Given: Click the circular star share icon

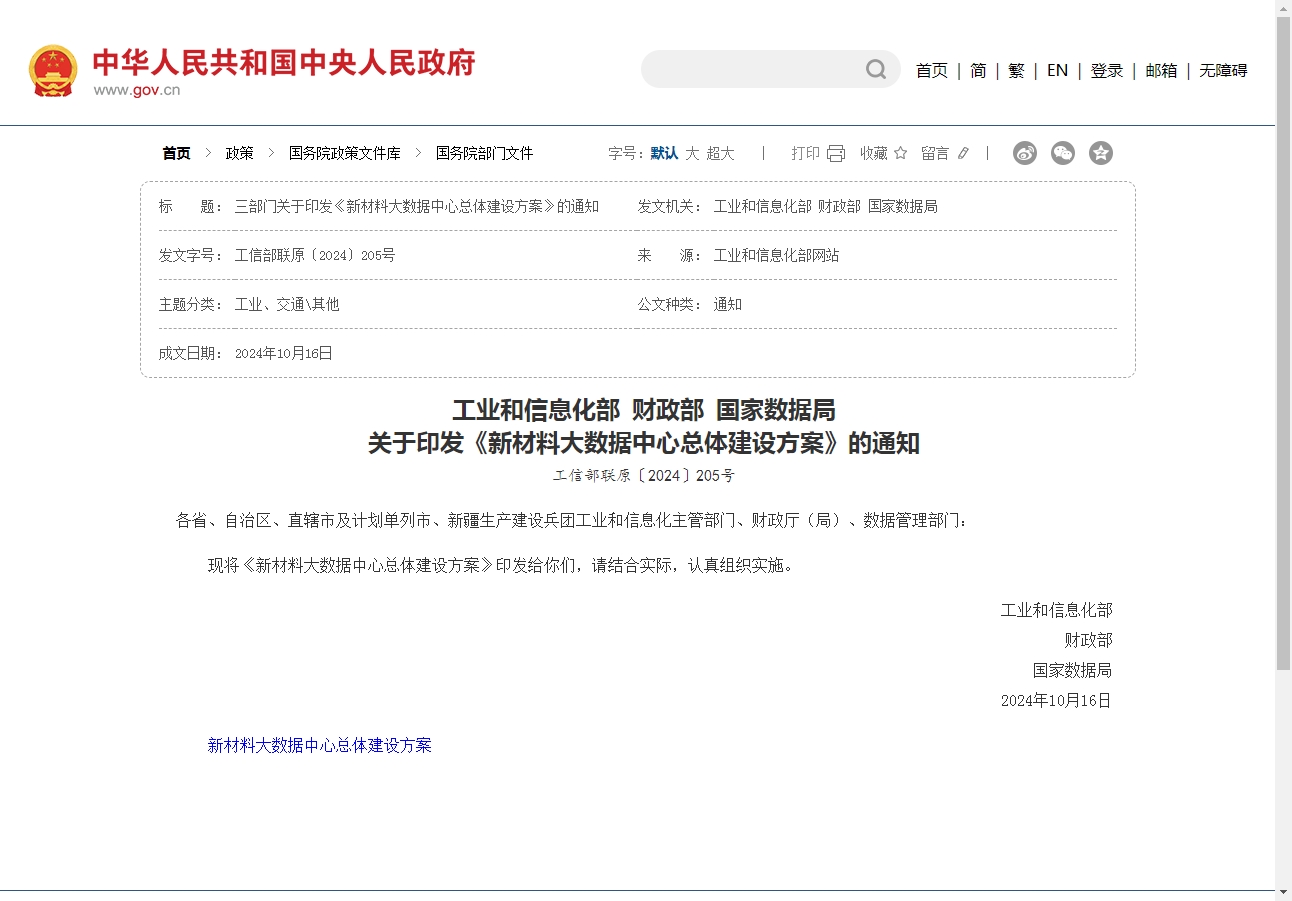Looking at the screenshot, I should coord(1100,152).
